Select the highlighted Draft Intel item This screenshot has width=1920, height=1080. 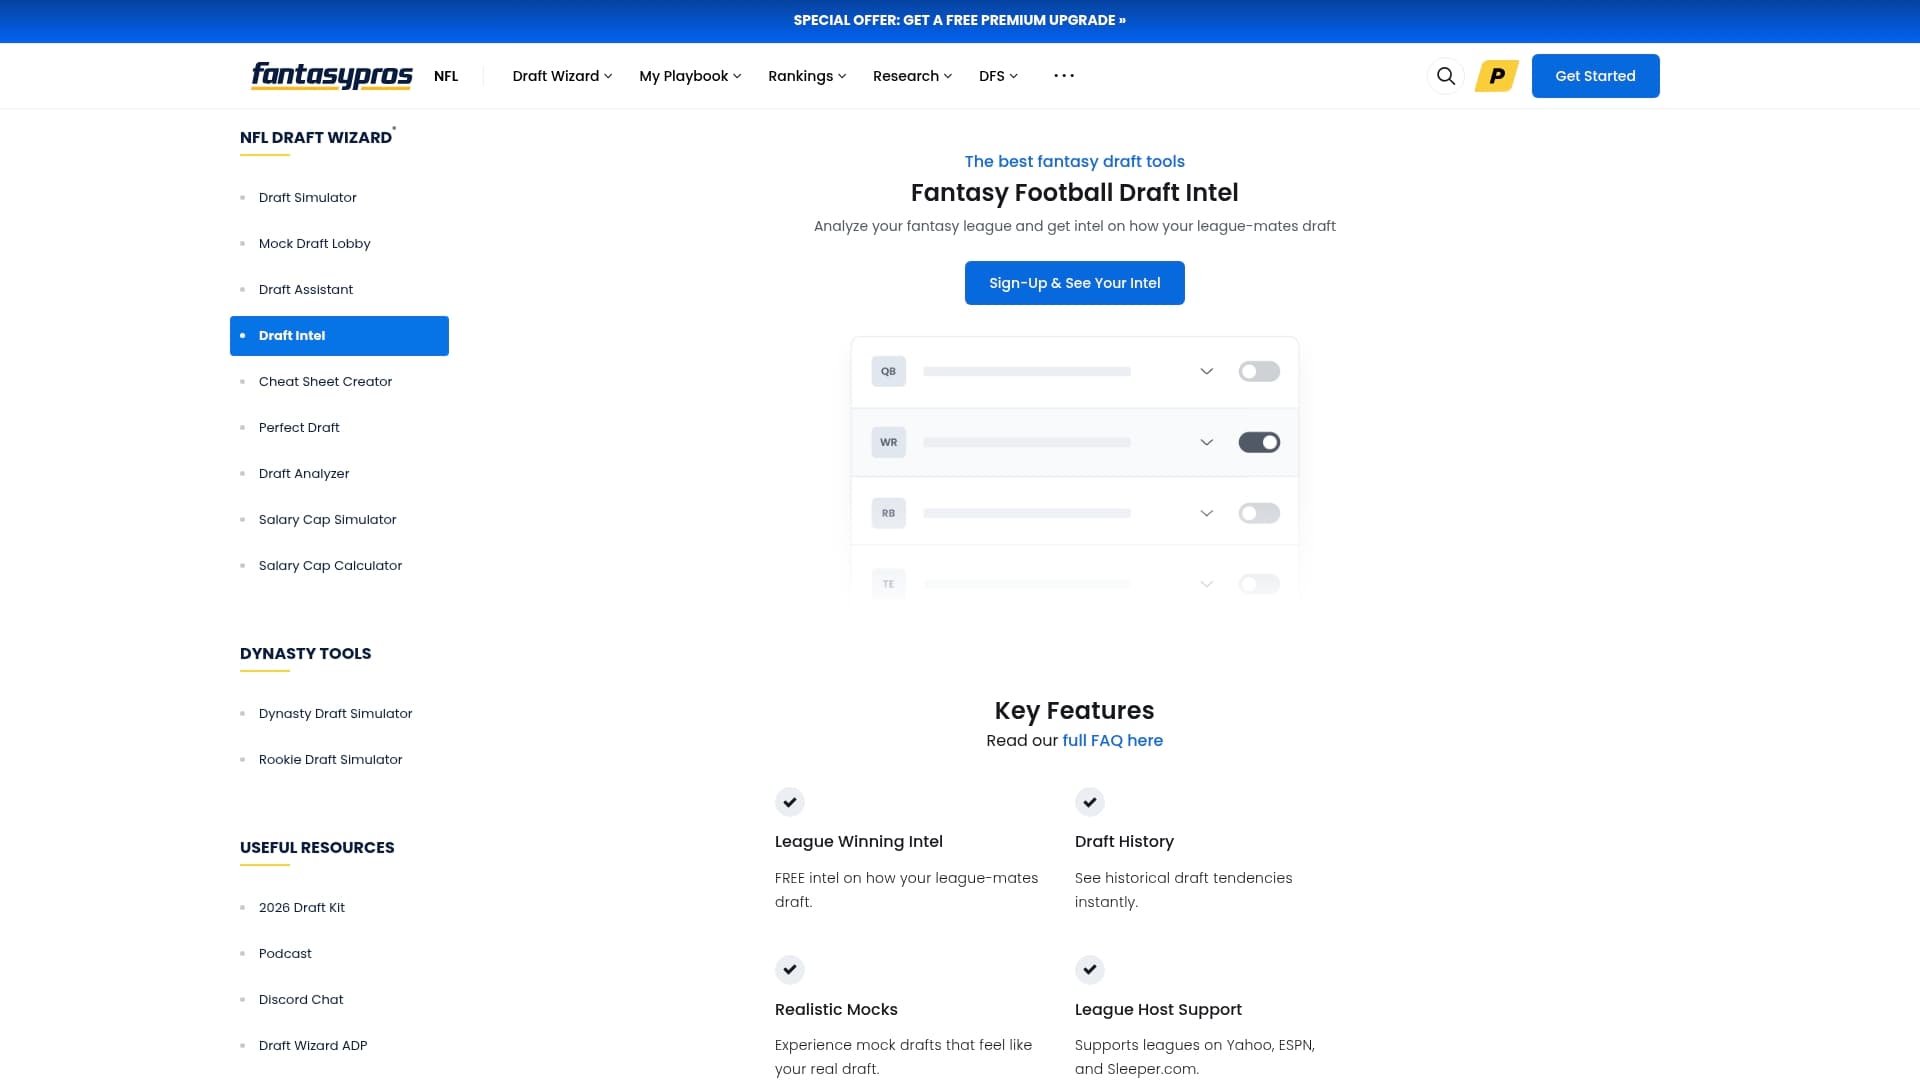[339, 336]
